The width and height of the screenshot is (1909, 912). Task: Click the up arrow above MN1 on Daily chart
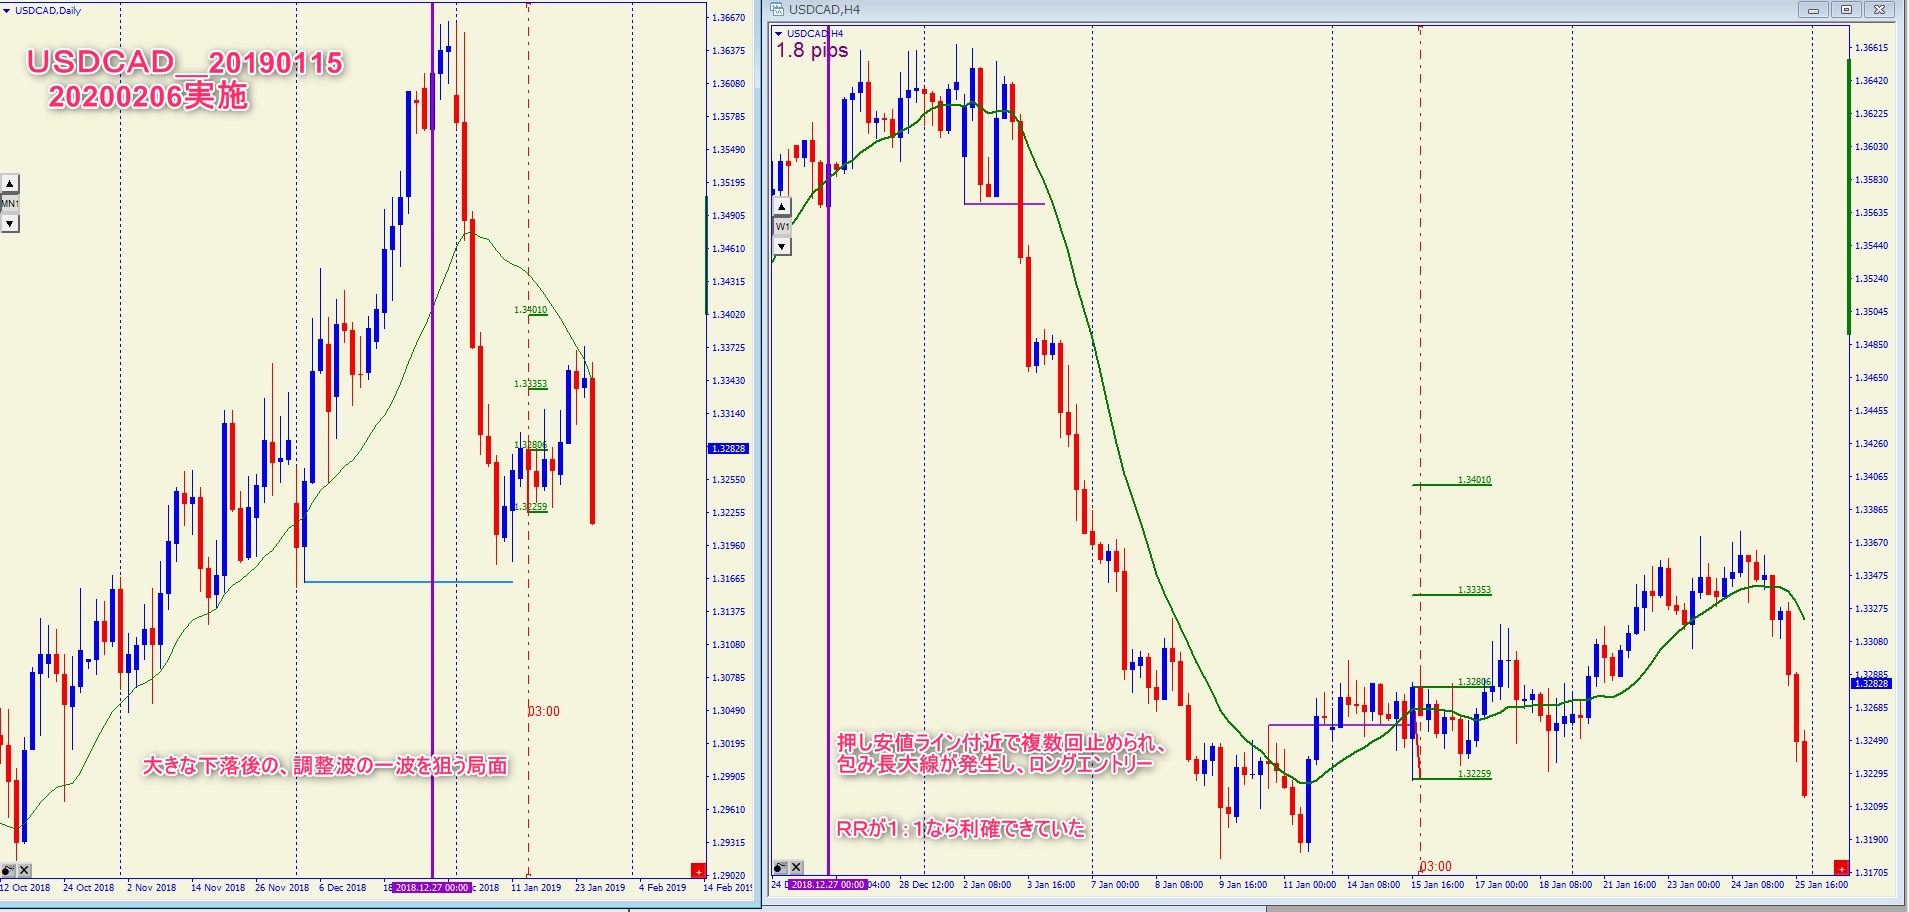[x=9, y=184]
